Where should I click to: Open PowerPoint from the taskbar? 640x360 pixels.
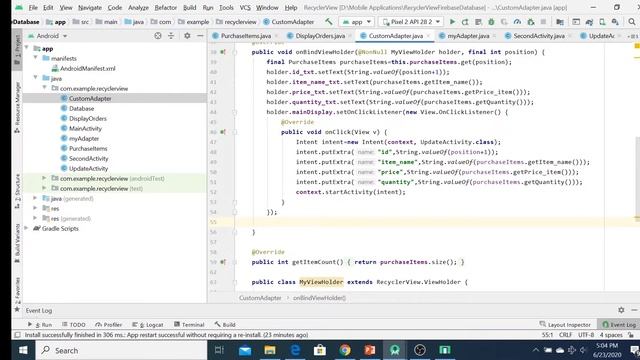370,350
